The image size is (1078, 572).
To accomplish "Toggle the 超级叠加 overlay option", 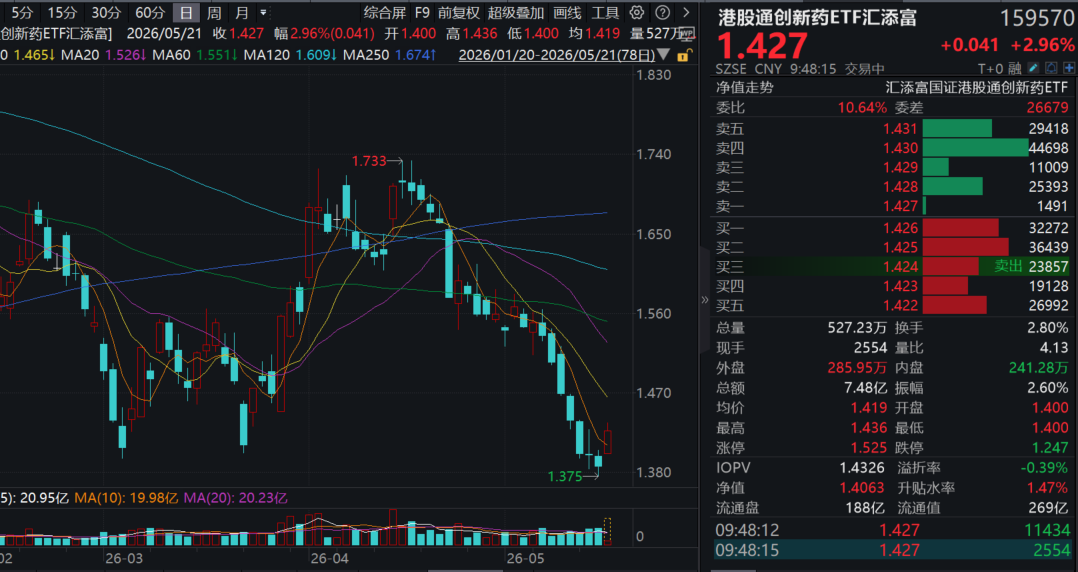I will click(516, 12).
